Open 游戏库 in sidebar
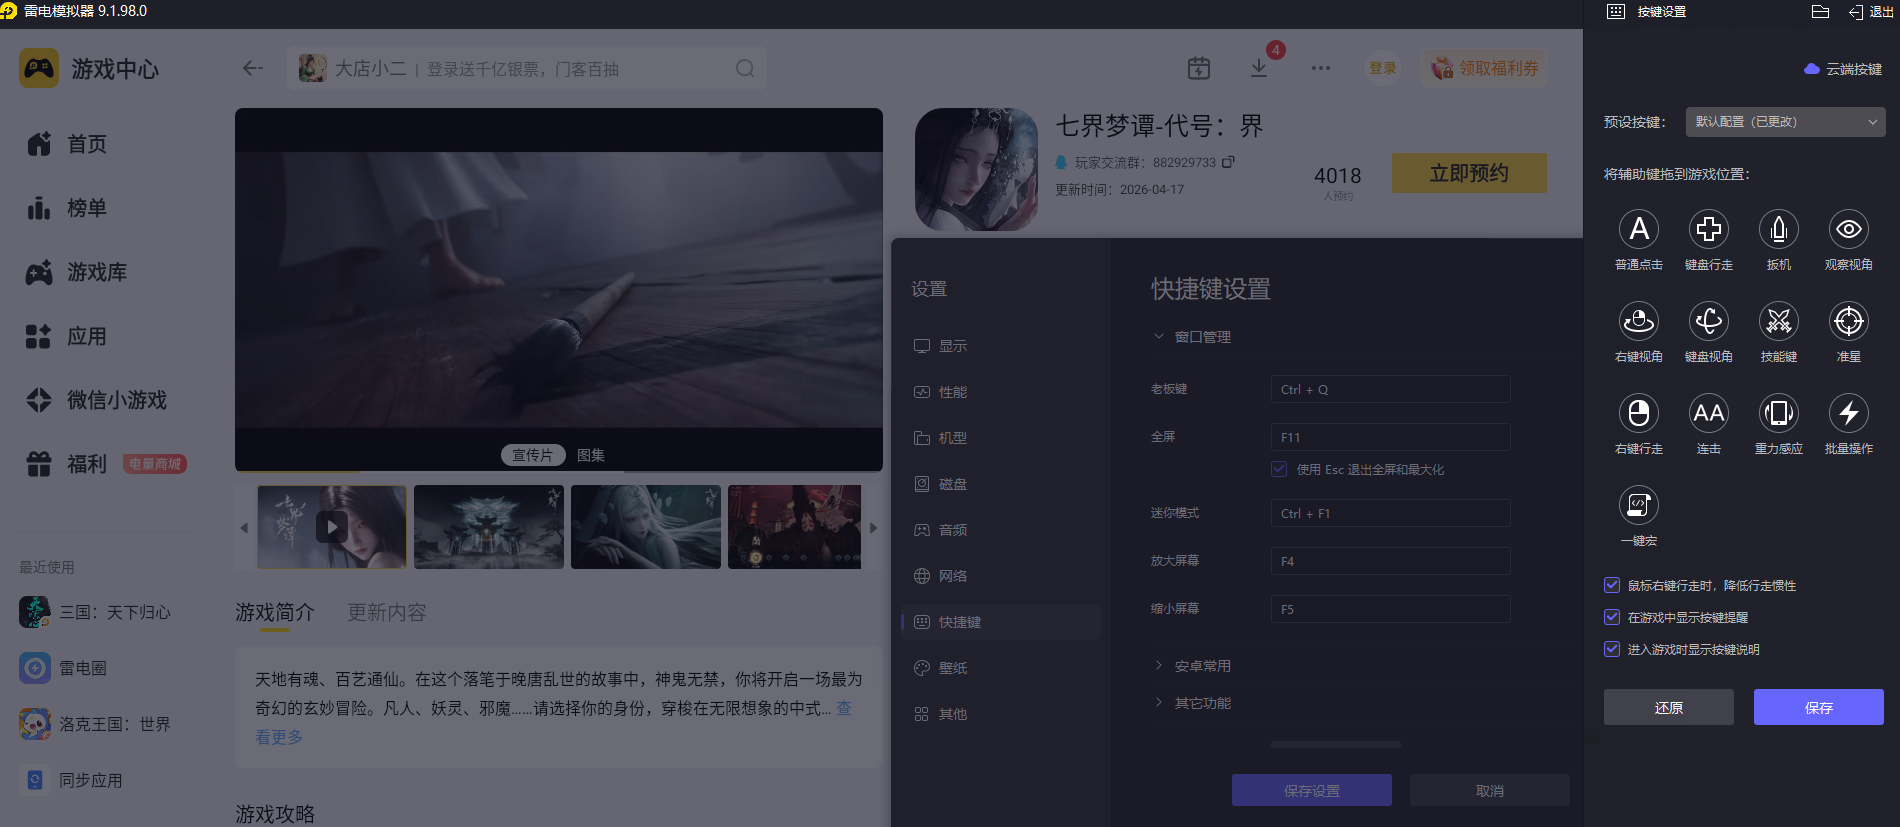 pyautogui.click(x=76, y=272)
